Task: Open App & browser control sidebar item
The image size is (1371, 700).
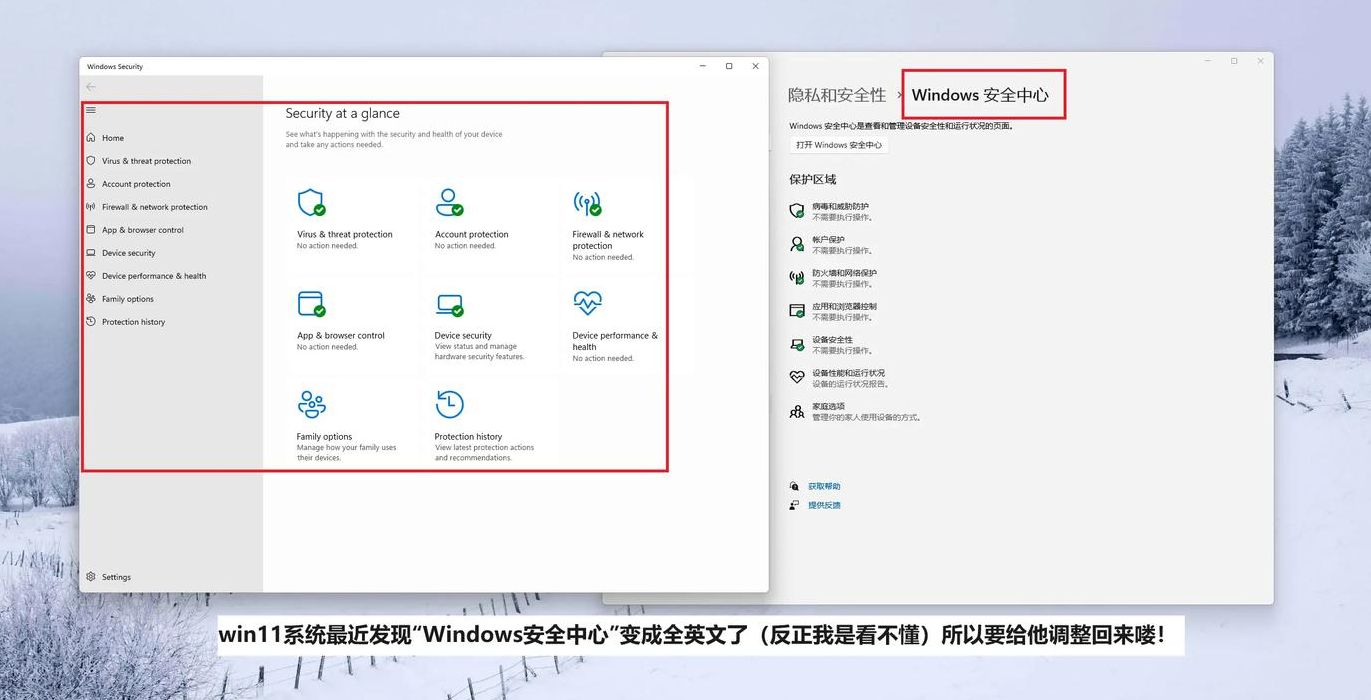Action: [x=143, y=230]
